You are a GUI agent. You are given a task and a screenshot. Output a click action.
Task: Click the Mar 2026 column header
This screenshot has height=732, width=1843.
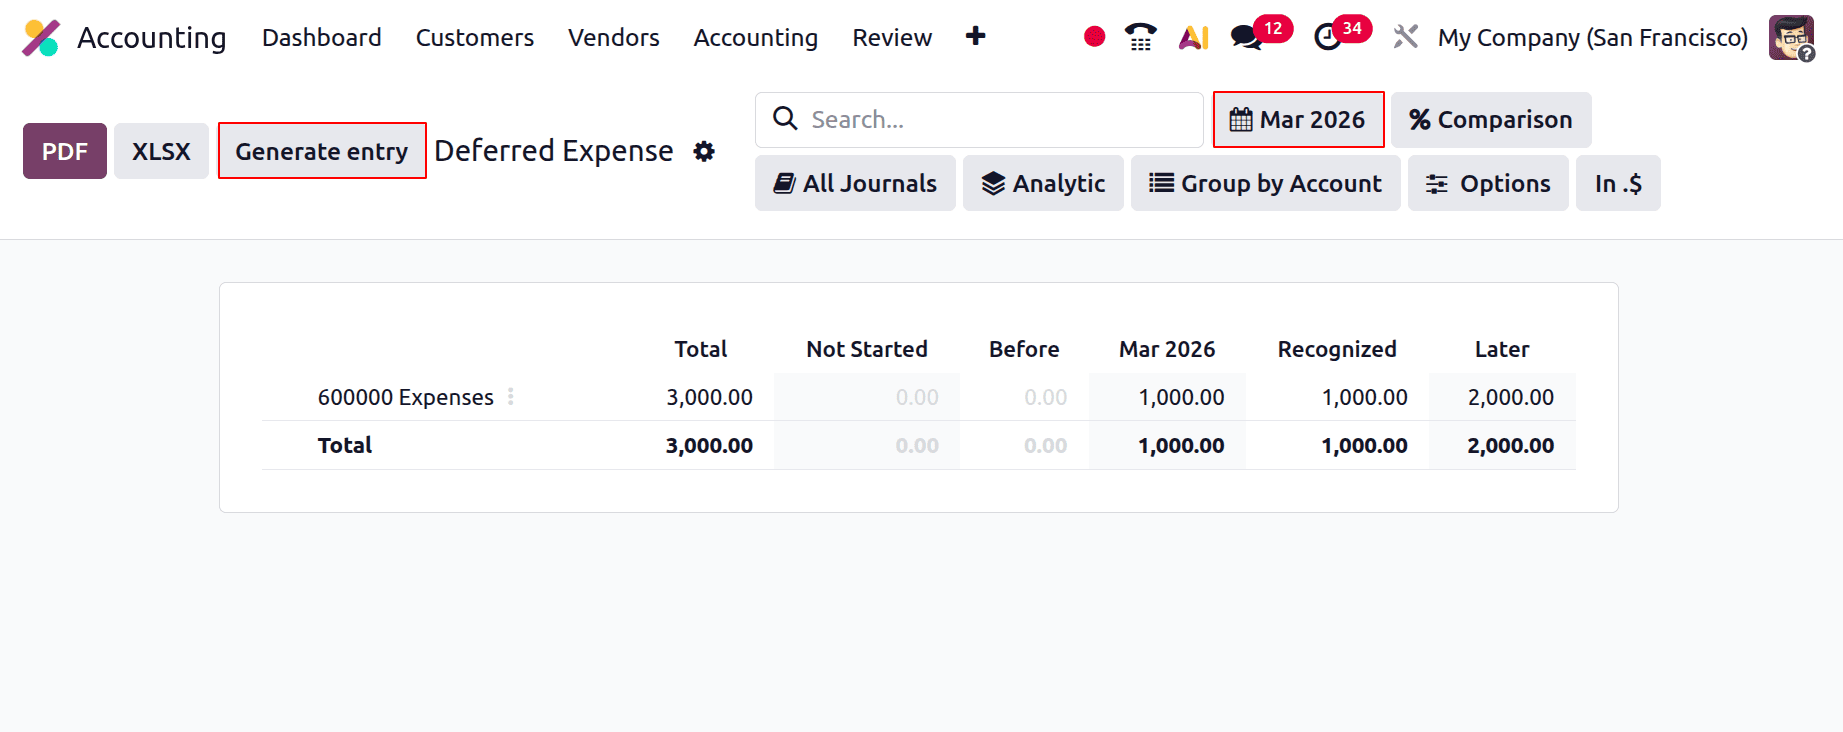pos(1167,349)
